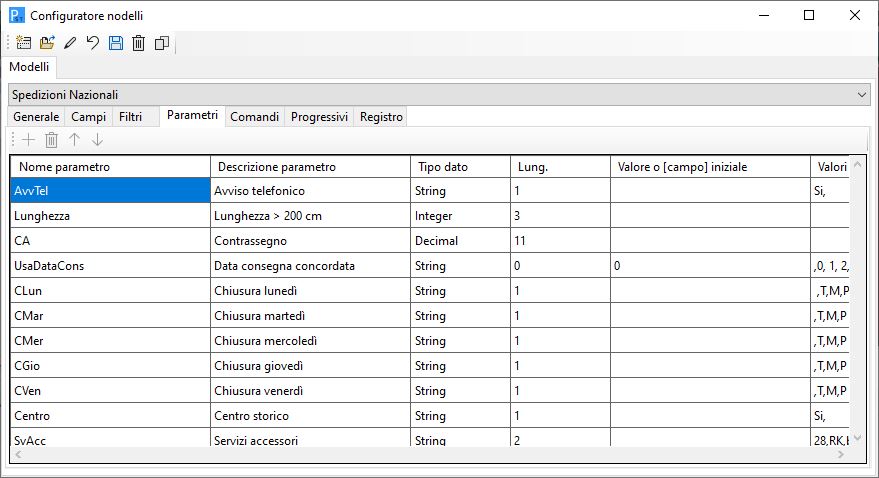Viewport: 879px width, 478px height.
Task: Click the Descrizione parametro column header
Action: [x=311, y=167]
